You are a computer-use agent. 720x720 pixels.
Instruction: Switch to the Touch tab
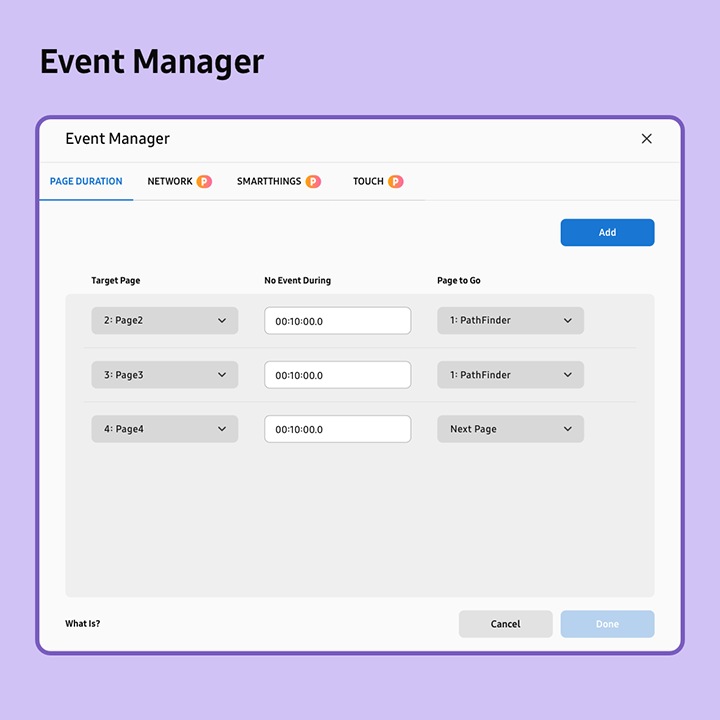pyautogui.click(x=368, y=182)
